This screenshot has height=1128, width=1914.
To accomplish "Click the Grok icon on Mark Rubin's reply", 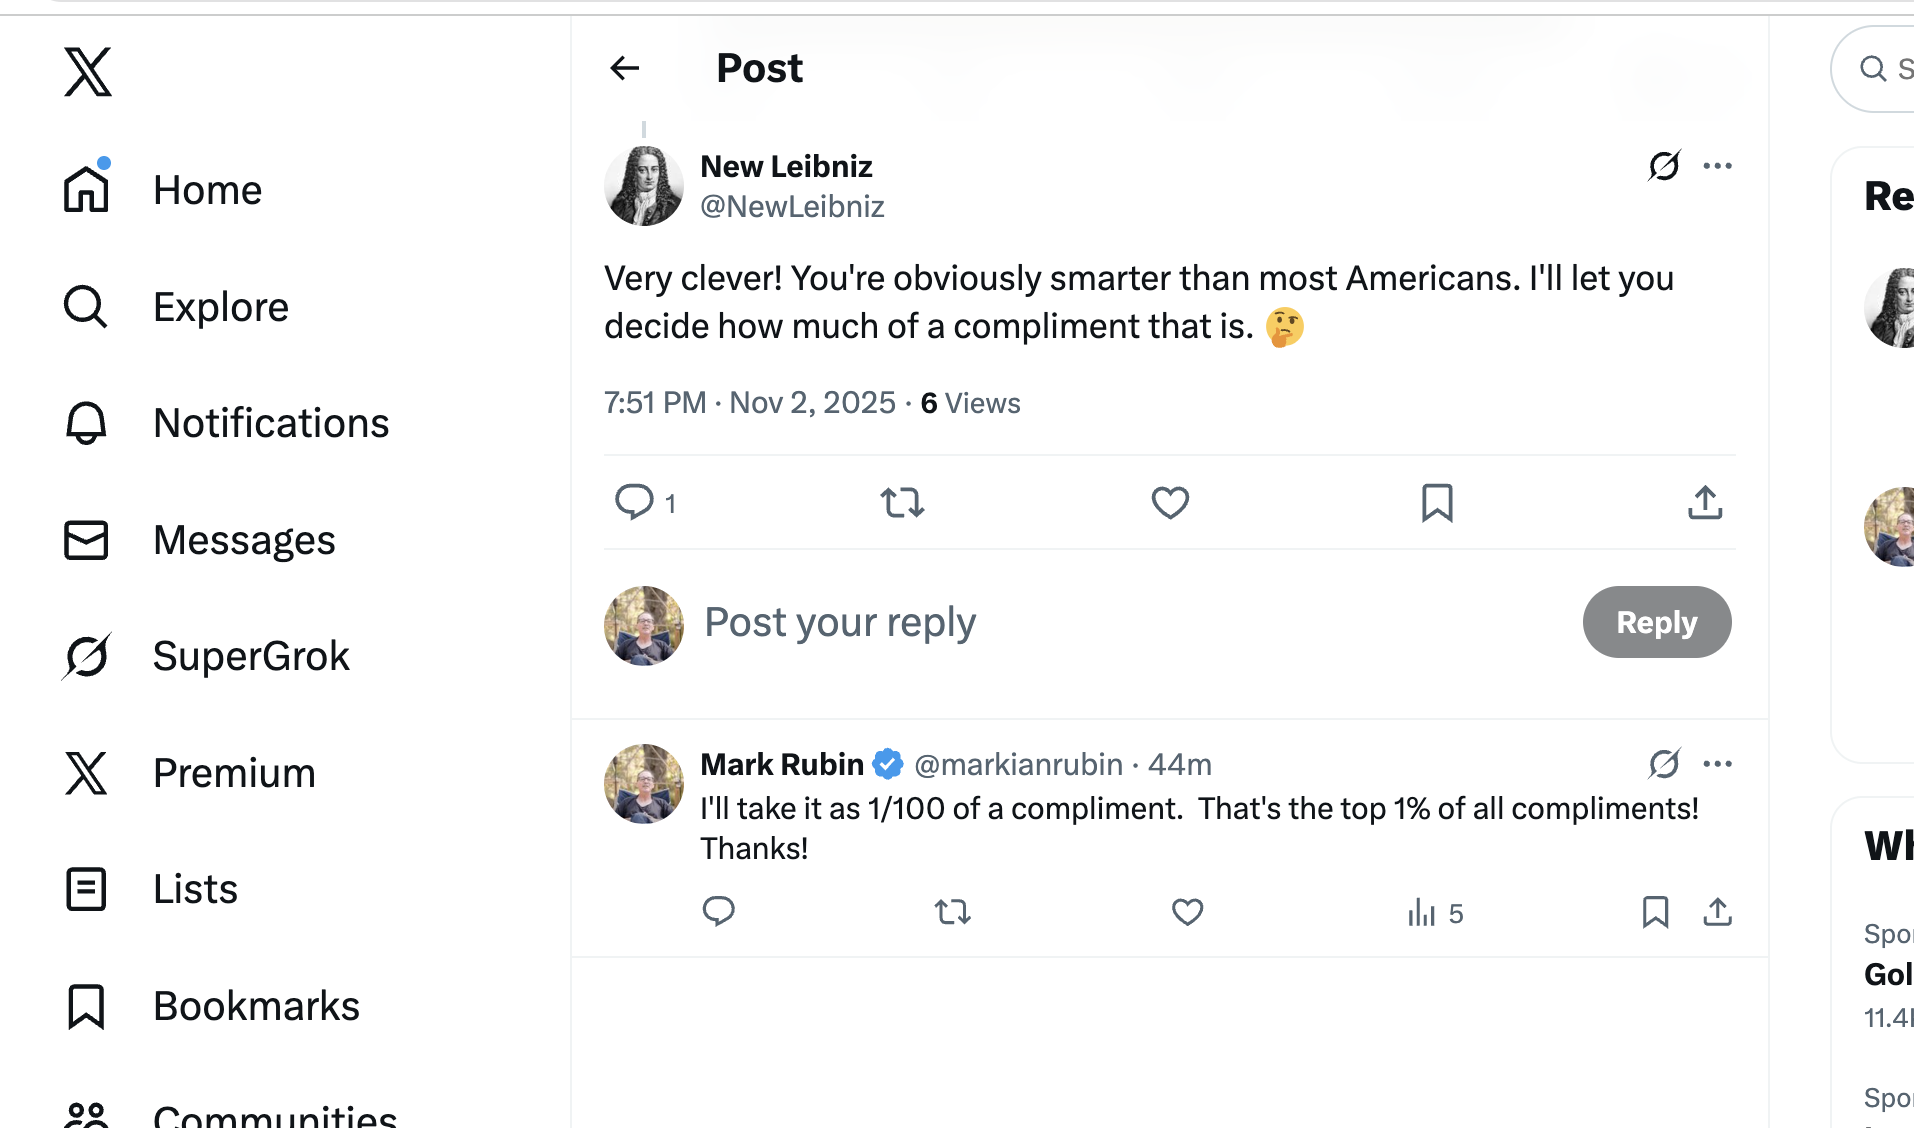I will click(x=1664, y=764).
